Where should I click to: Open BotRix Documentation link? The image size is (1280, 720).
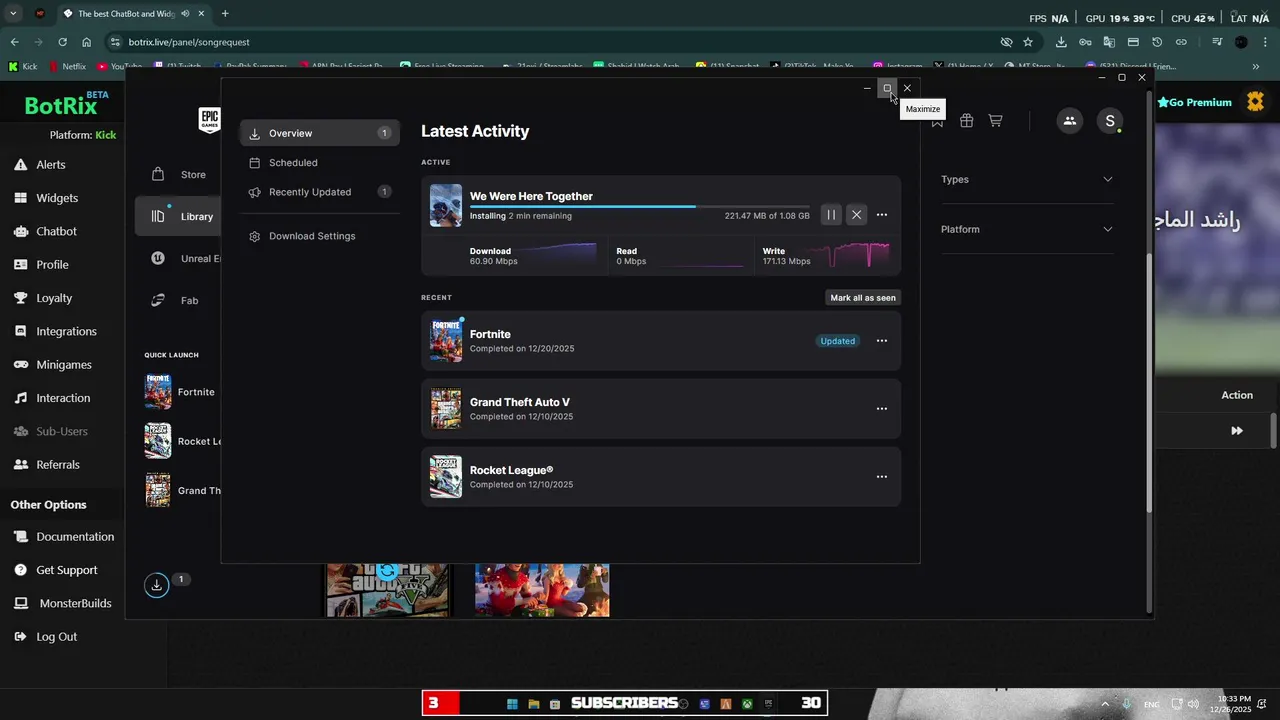[x=75, y=537]
